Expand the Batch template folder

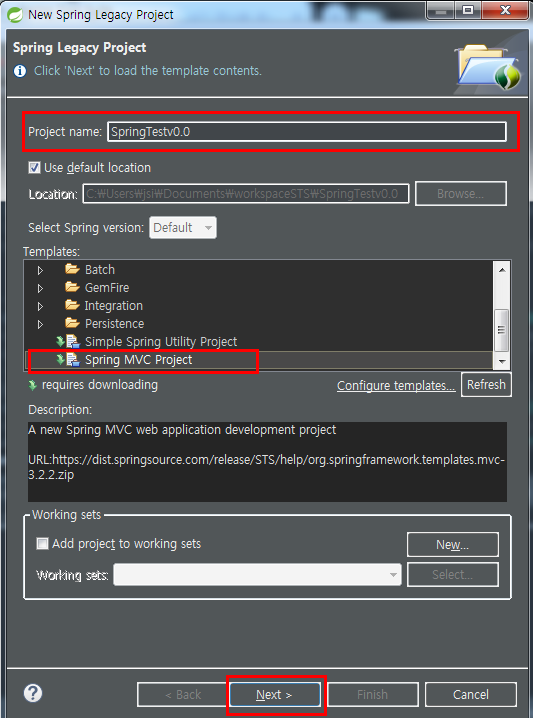[x=40, y=271]
